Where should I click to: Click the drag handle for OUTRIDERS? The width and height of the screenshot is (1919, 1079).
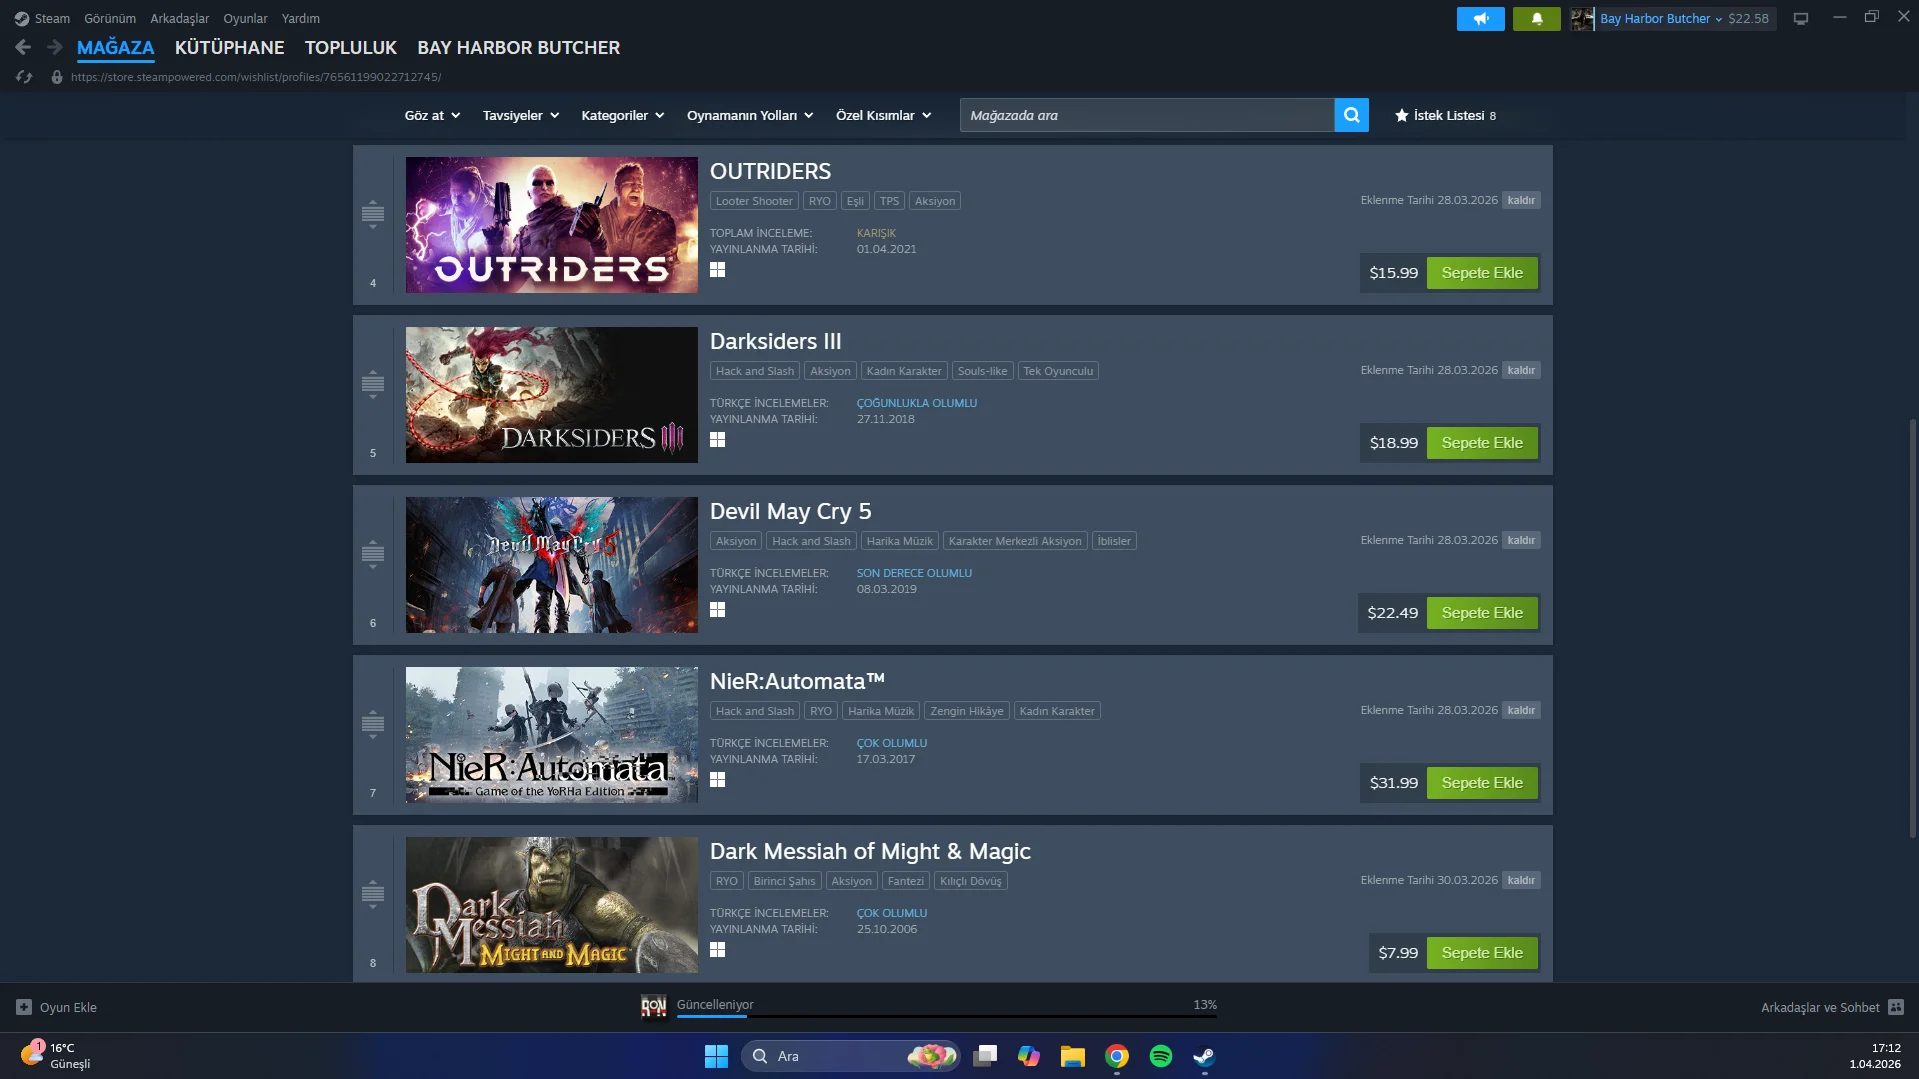point(373,213)
